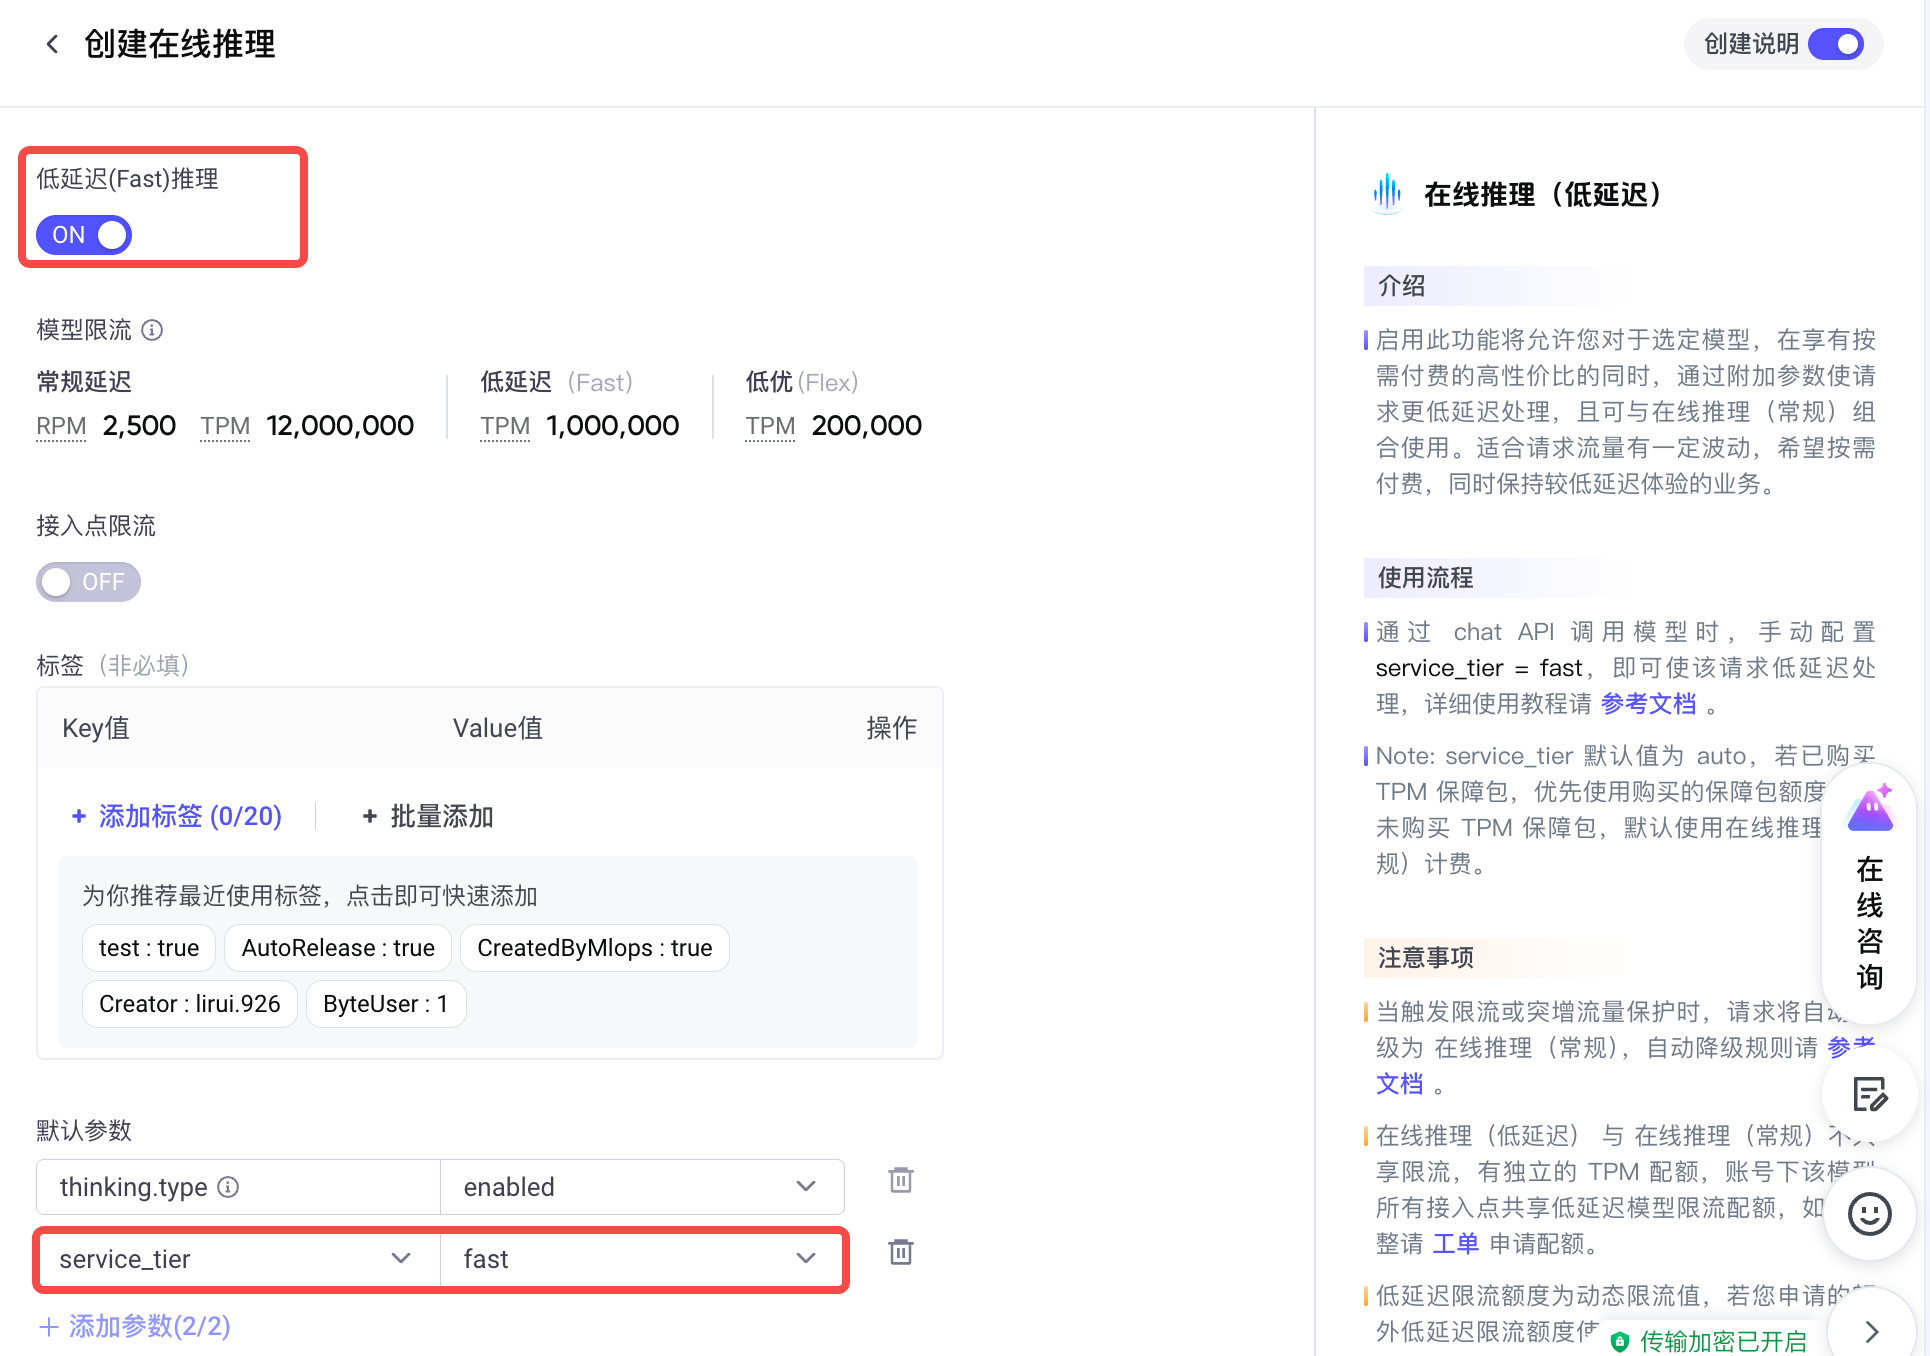
Task: Show info tooltip next to 模型限流
Action: (x=152, y=330)
